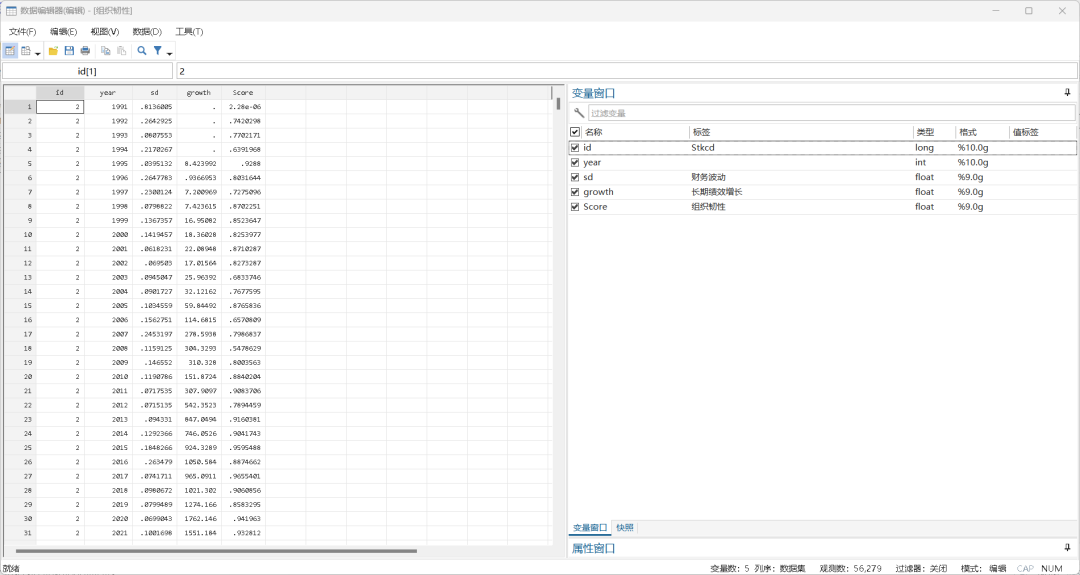This screenshot has width=1080, height=575.
Task: Switch to the 快照 tab
Action: point(625,528)
